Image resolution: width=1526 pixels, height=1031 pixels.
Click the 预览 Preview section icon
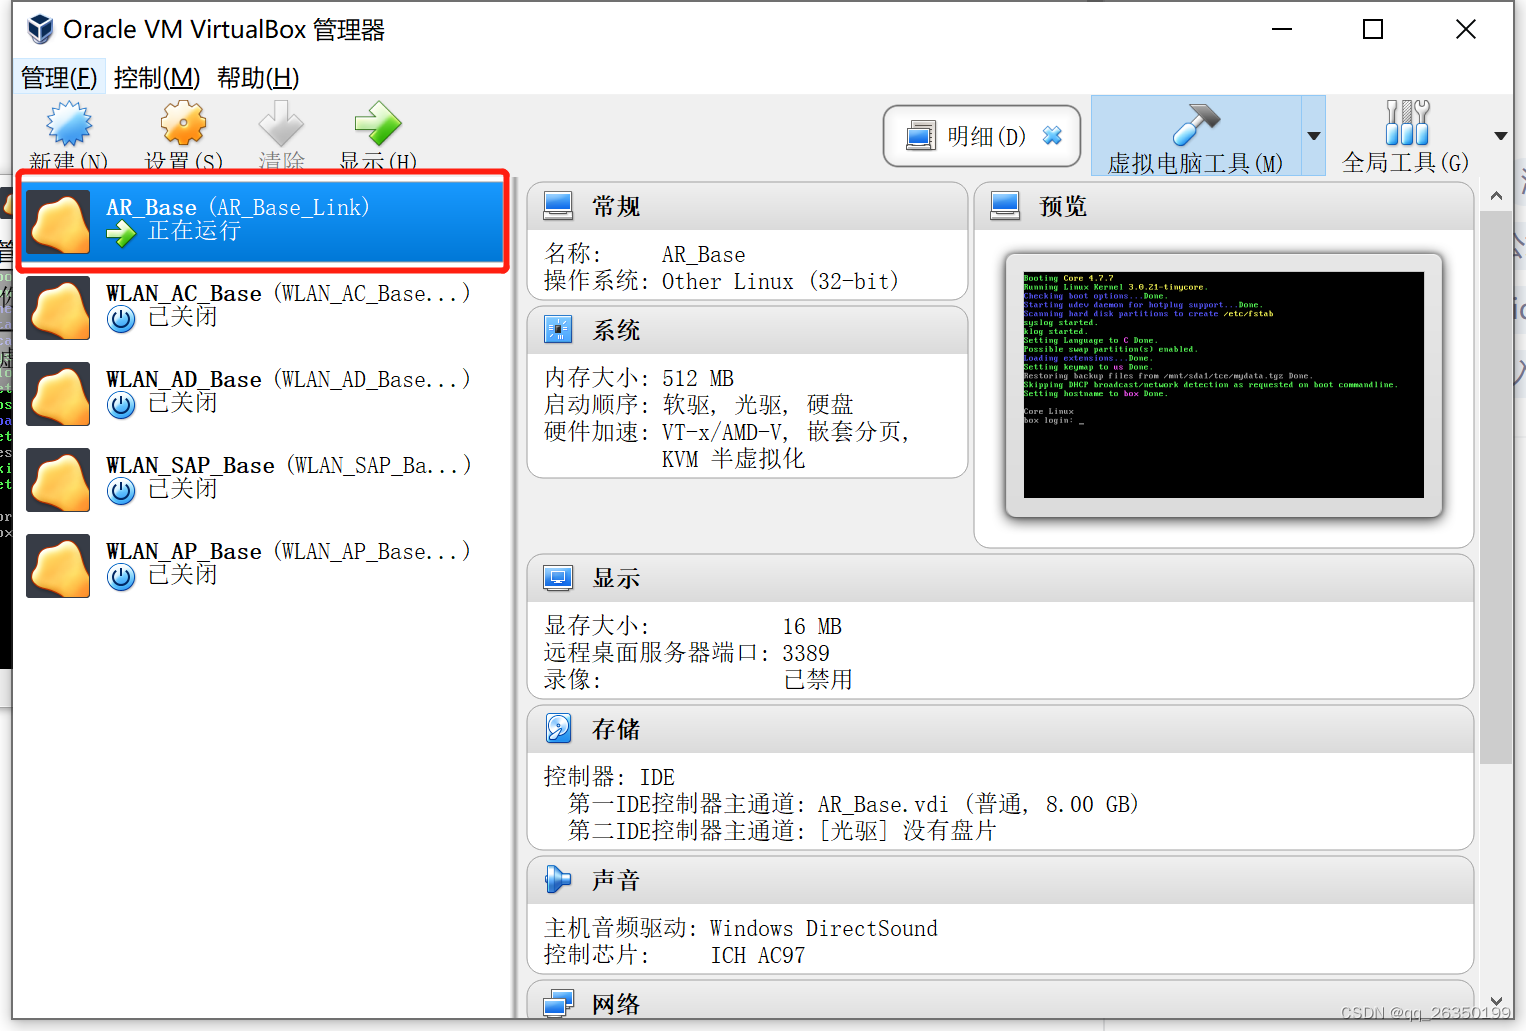pyautogui.click(x=1005, y=206)
